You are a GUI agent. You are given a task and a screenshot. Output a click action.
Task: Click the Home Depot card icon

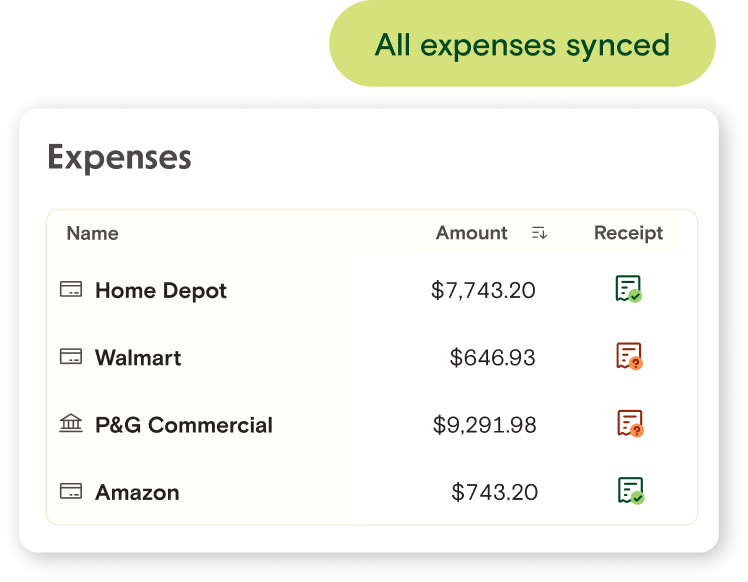pyautogui.click(x=70, y=290)
